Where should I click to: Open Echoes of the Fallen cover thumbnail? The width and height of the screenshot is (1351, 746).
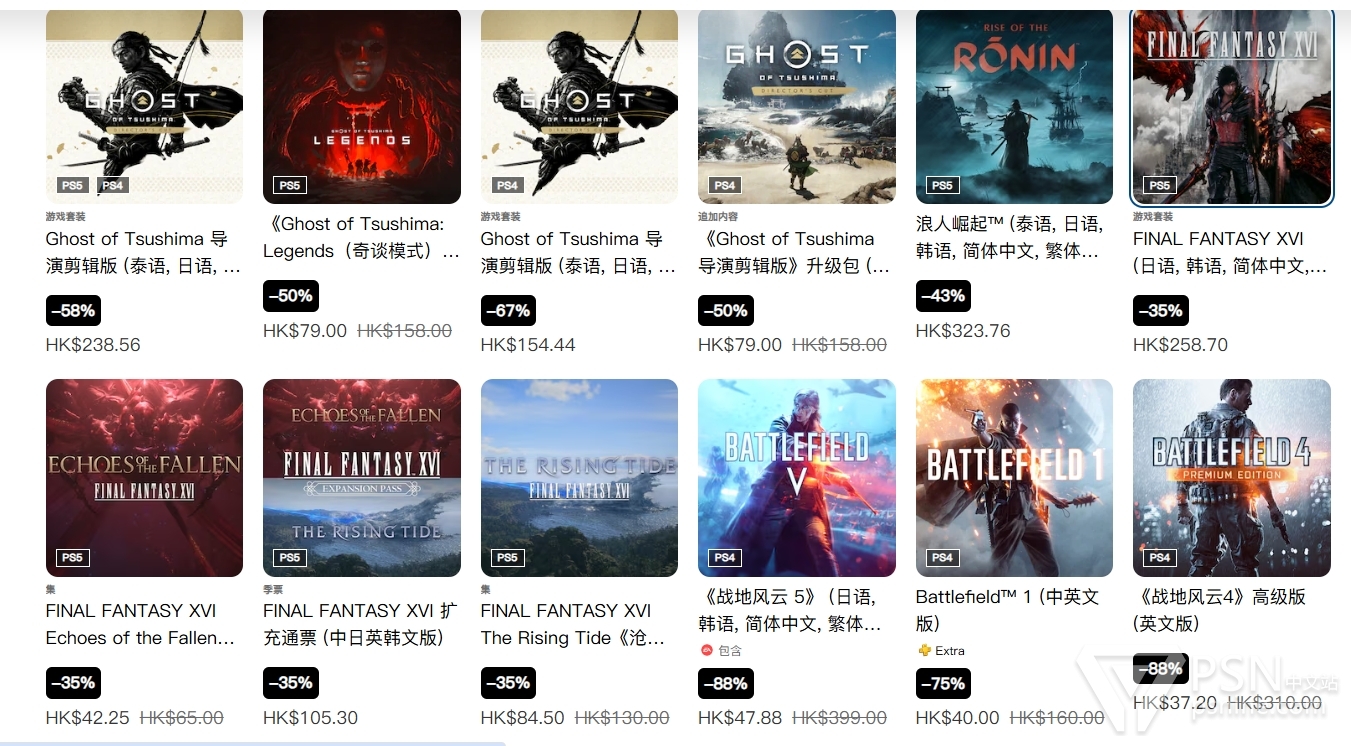click(144, 478)
